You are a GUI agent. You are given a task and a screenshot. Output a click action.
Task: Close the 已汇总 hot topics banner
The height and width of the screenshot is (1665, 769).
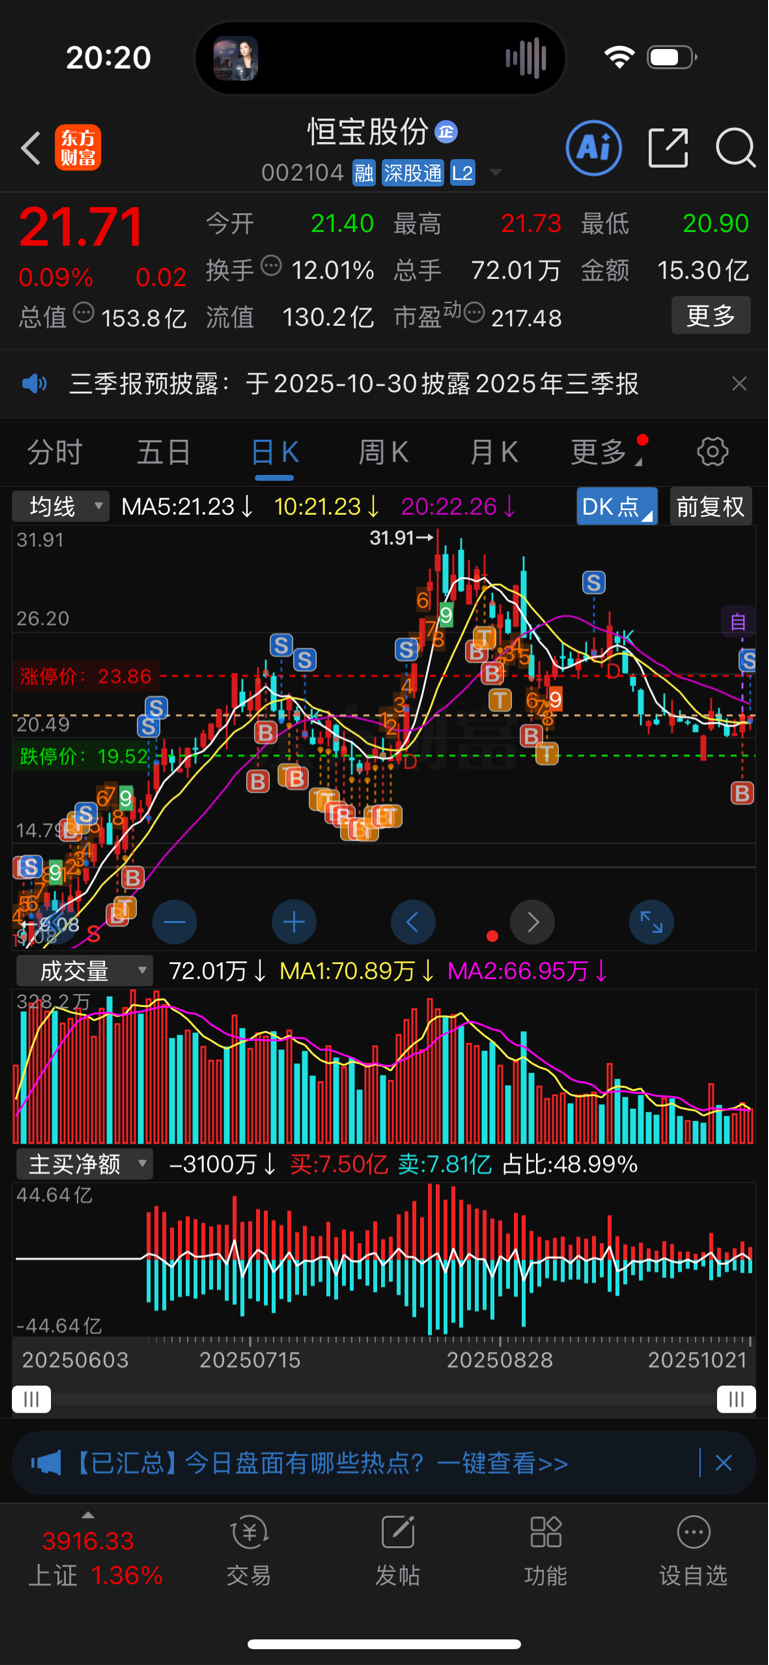[724, 1463]
